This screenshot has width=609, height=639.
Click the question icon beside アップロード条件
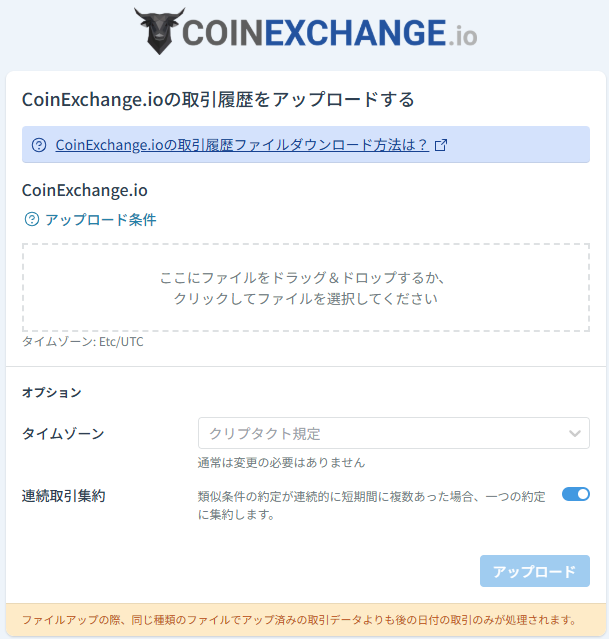pos(32,219)
